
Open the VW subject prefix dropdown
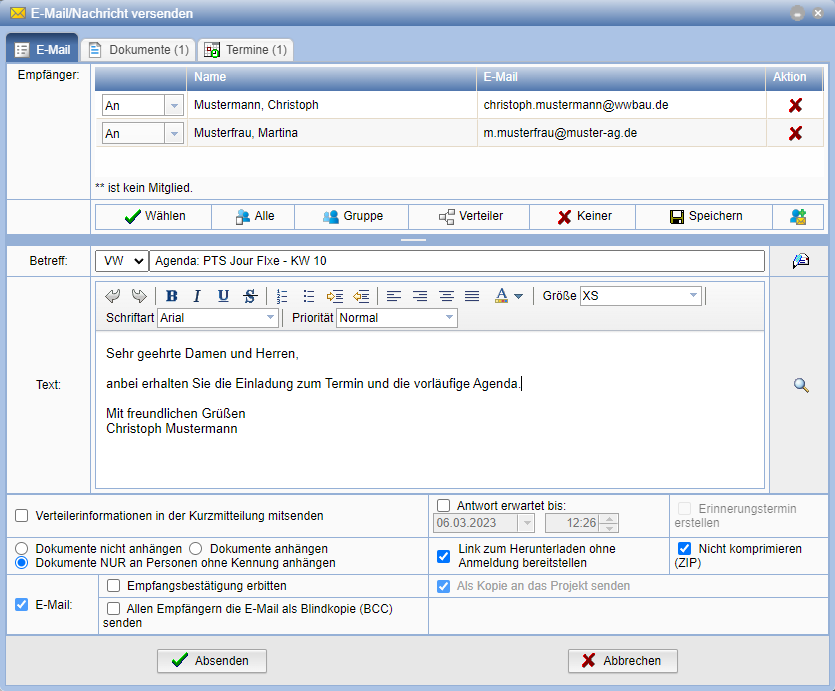coord(120,261)
